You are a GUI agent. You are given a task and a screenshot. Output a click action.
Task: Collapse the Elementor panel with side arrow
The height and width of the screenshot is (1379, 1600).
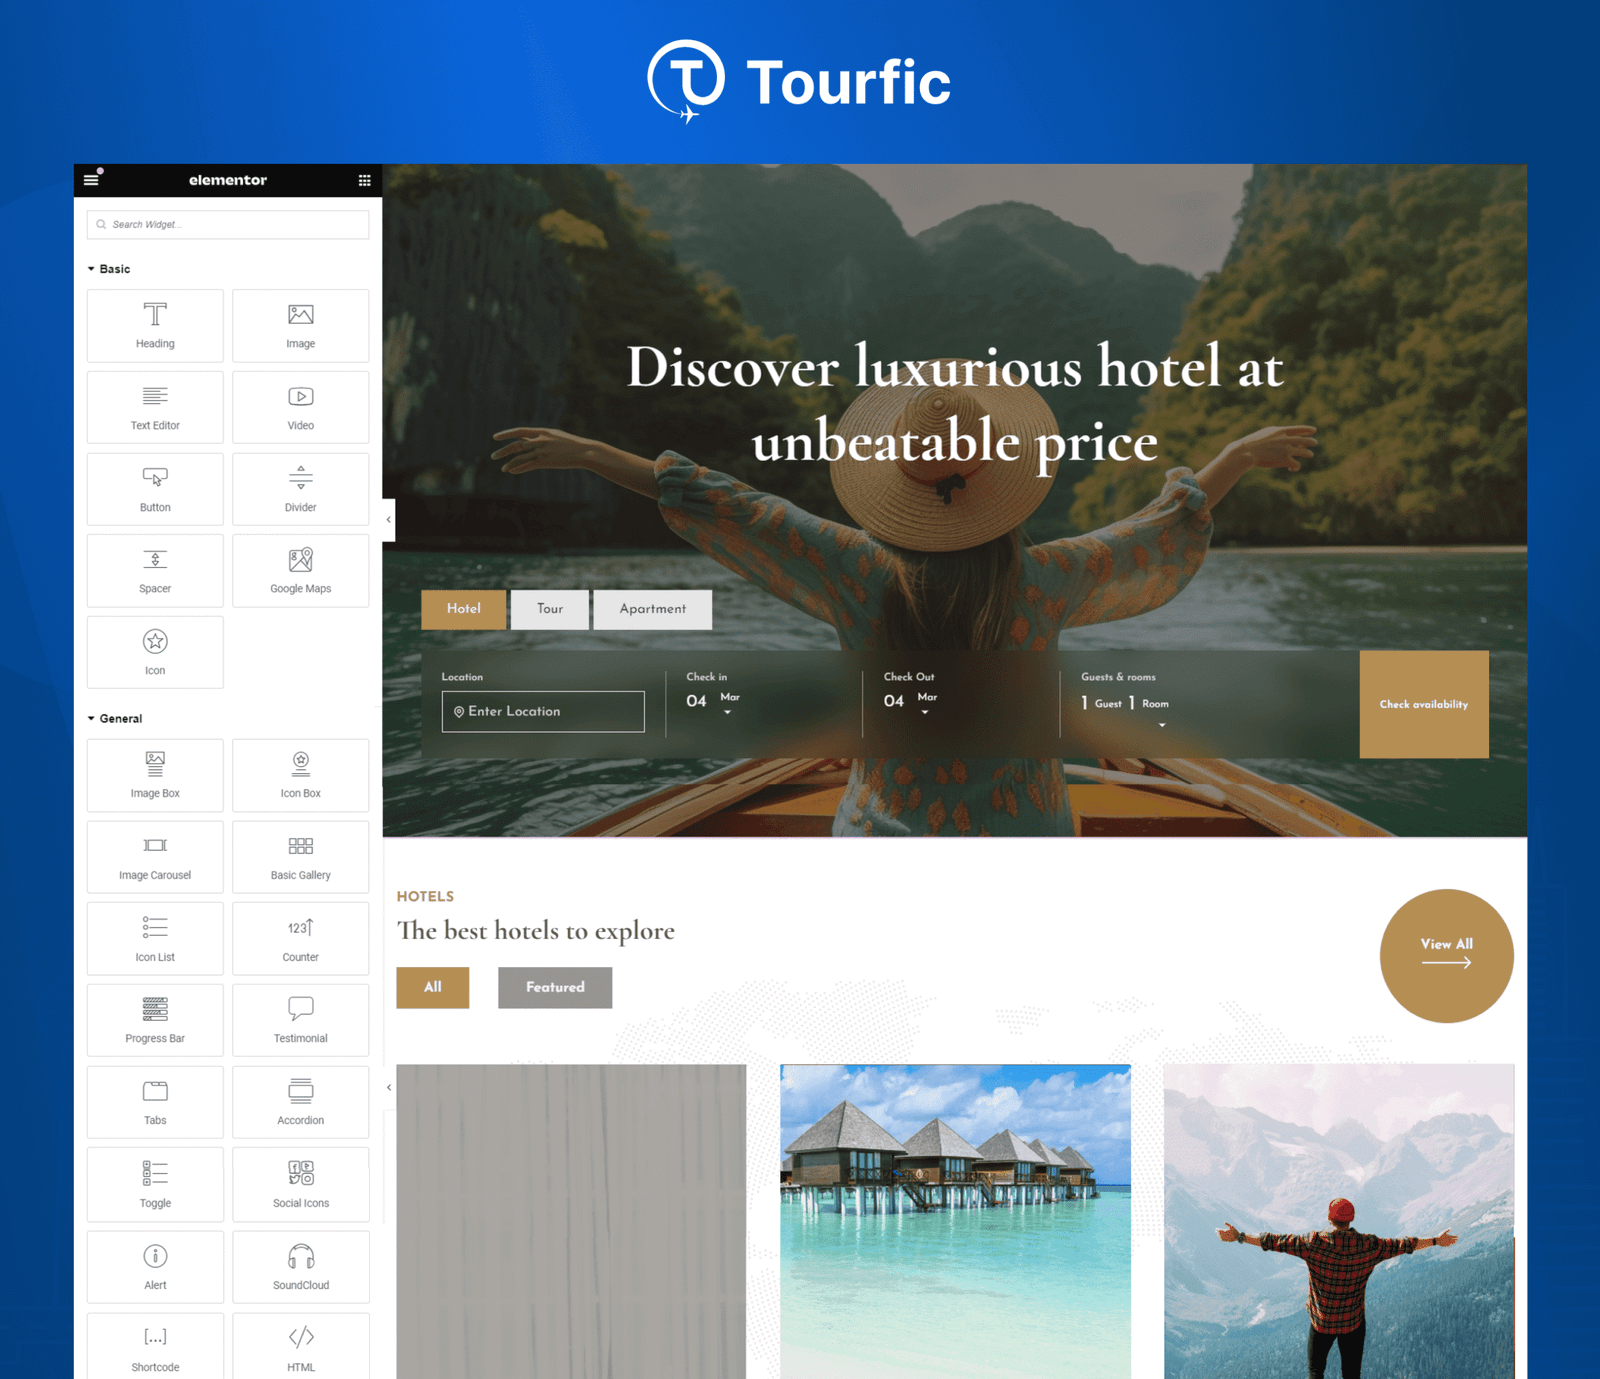click(388, 520)
